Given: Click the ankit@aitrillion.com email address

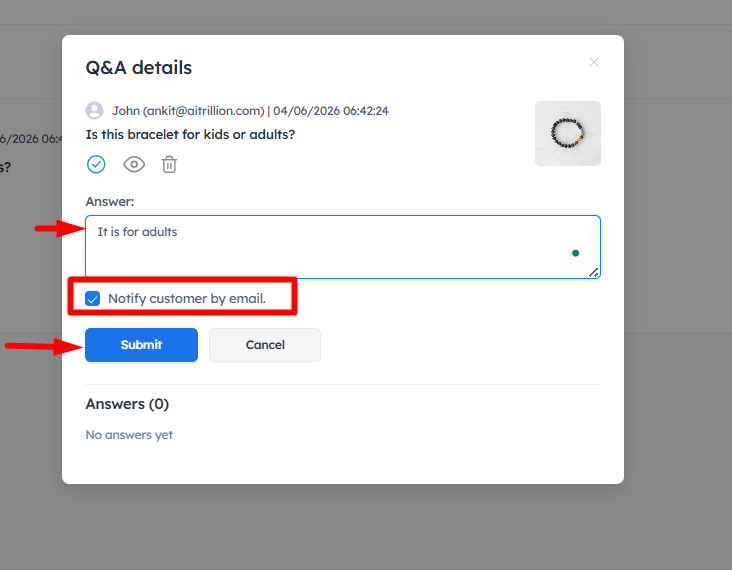Looking at the screenshot, I should point(203,111).
